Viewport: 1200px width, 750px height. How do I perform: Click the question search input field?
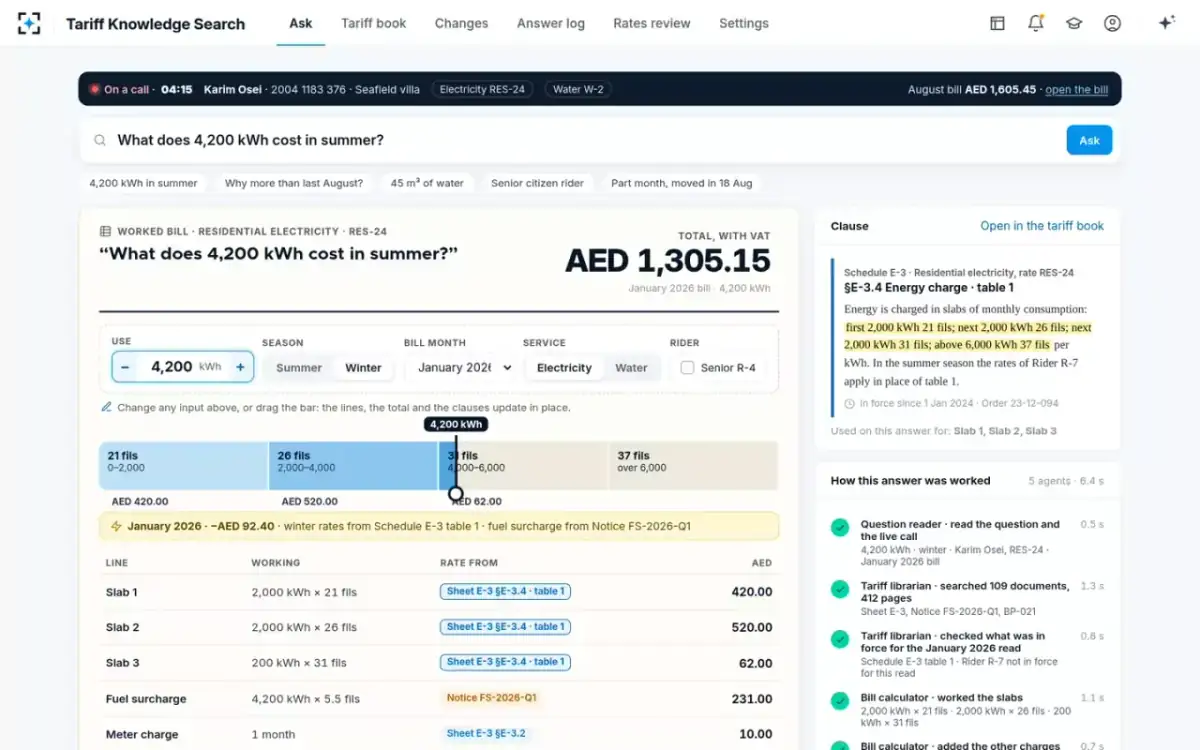click(x=585, y=140)
